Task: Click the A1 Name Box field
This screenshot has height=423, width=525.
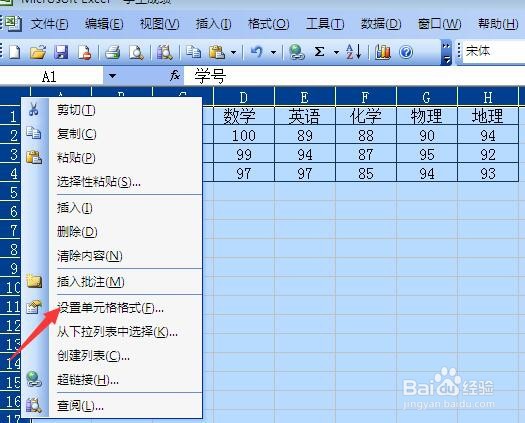Action: [x=51, y=76]
